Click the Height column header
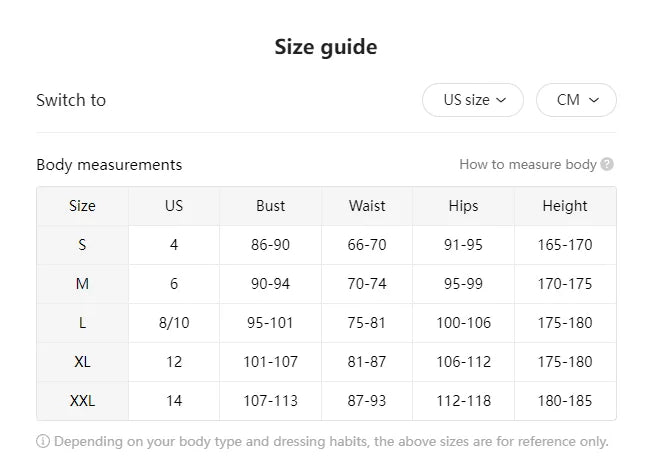 tap(565, 206)
